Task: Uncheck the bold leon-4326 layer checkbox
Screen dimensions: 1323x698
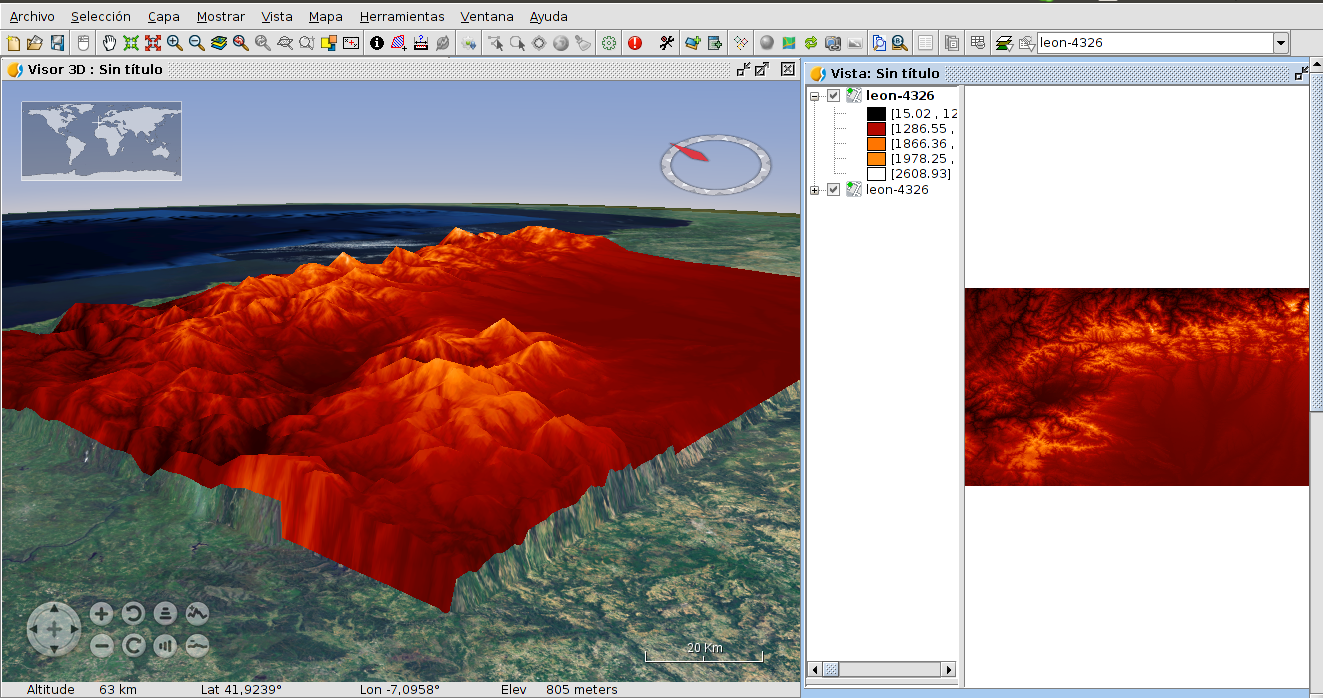Action: pyautogui.click(x=833, y=95)
